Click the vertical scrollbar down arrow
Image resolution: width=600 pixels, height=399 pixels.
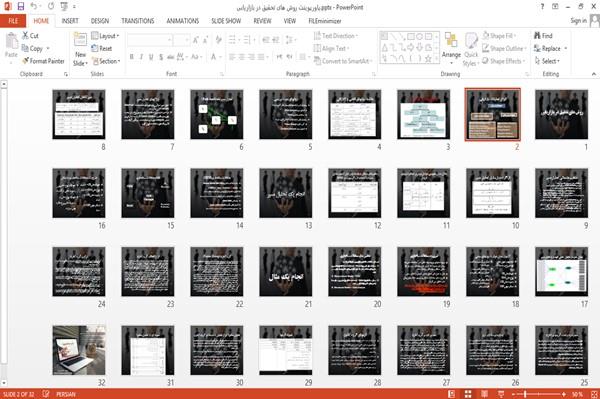[4, 382]
